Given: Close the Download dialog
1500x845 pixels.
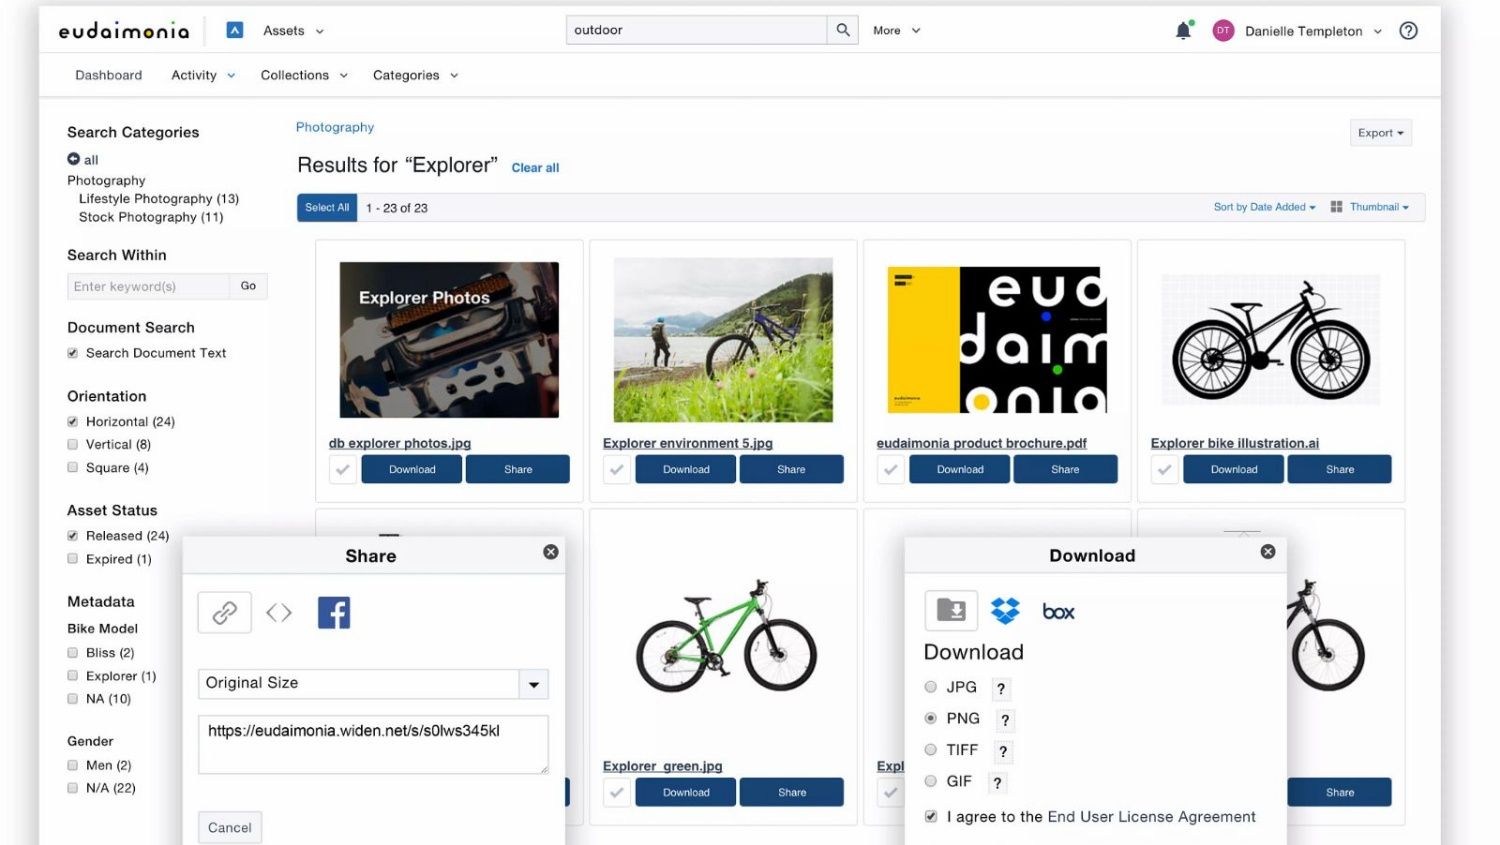Looking at the screenshot, I should [x=1268, y=552].
